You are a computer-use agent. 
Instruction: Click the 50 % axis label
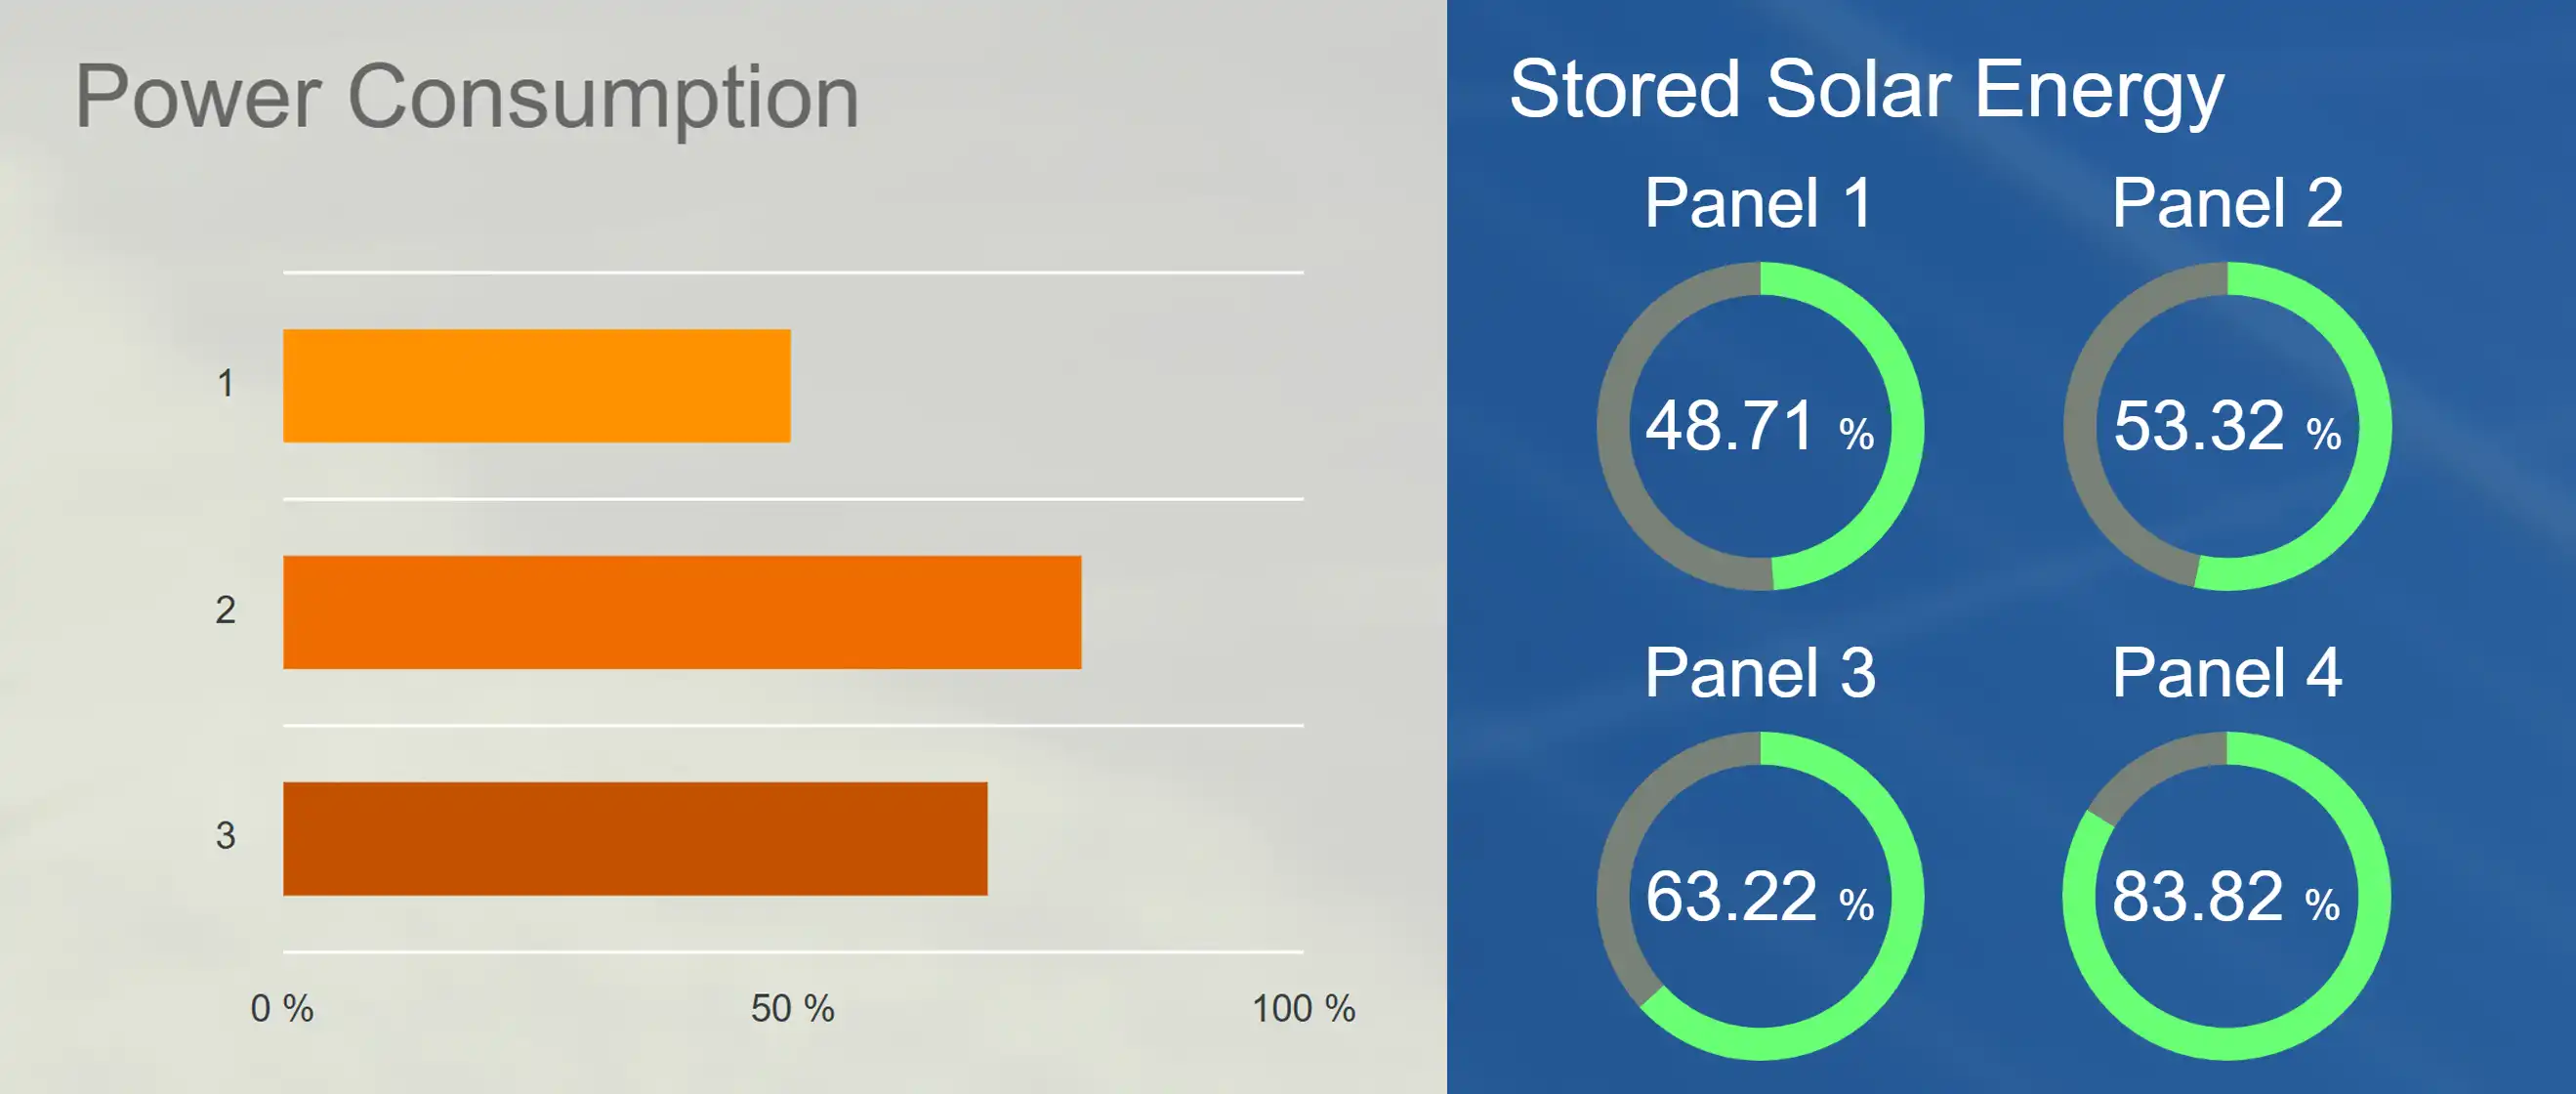click(x=792, y=1008)
